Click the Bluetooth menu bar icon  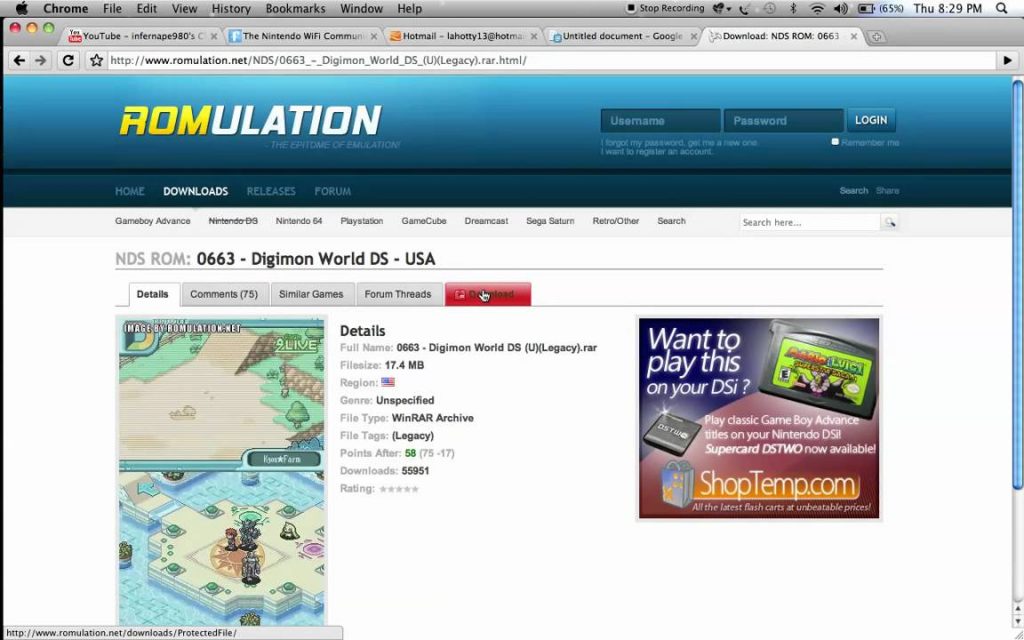point(793,8)
